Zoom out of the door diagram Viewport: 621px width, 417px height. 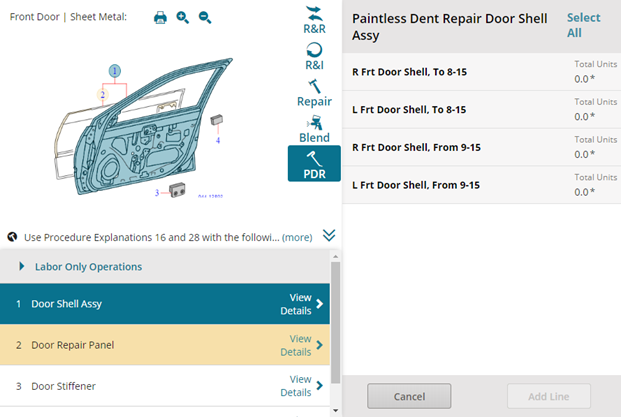pos(205,17)
